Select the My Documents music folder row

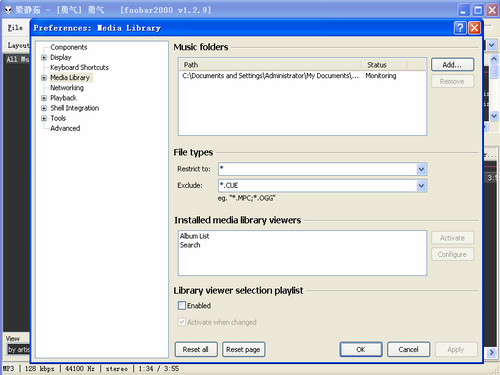click(302, 76)
